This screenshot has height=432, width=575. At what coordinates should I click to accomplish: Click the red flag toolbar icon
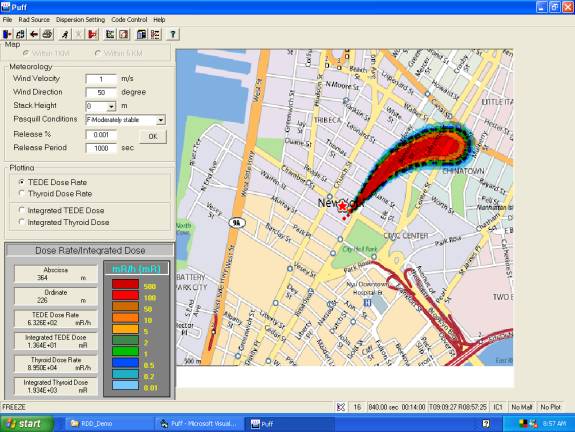[x=92, y=34]
